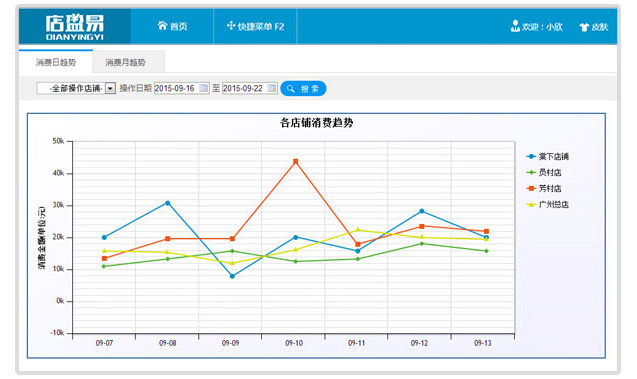Go to 首页 in top navigation
Image resolution: width=637 pixels, height=379 pixels.
pos(172,26)
